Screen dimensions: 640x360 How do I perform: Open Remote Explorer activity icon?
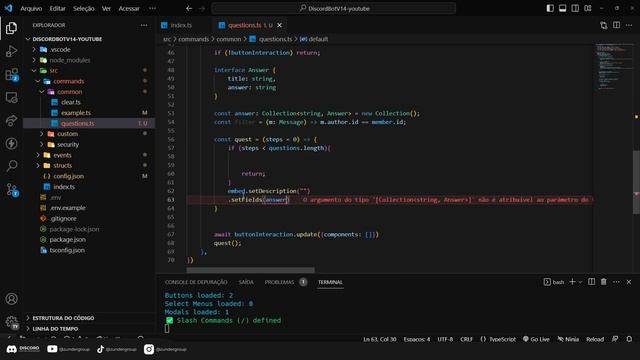[11, 98]
